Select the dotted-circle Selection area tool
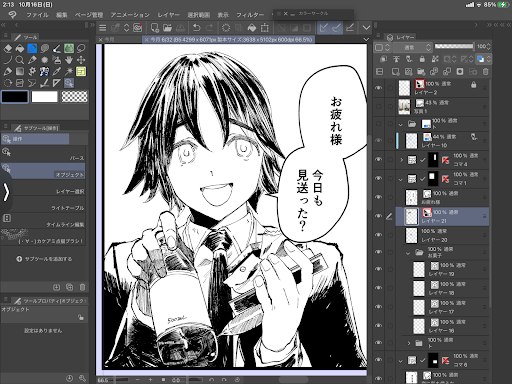This screenshot has height=384, width=512. click(8, 83)
